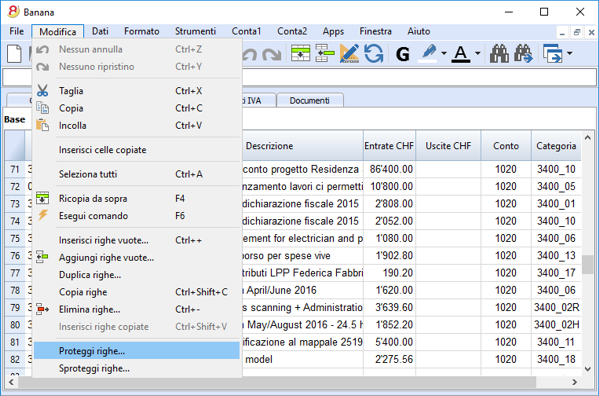Open the Dati menu

pos(100,31)
